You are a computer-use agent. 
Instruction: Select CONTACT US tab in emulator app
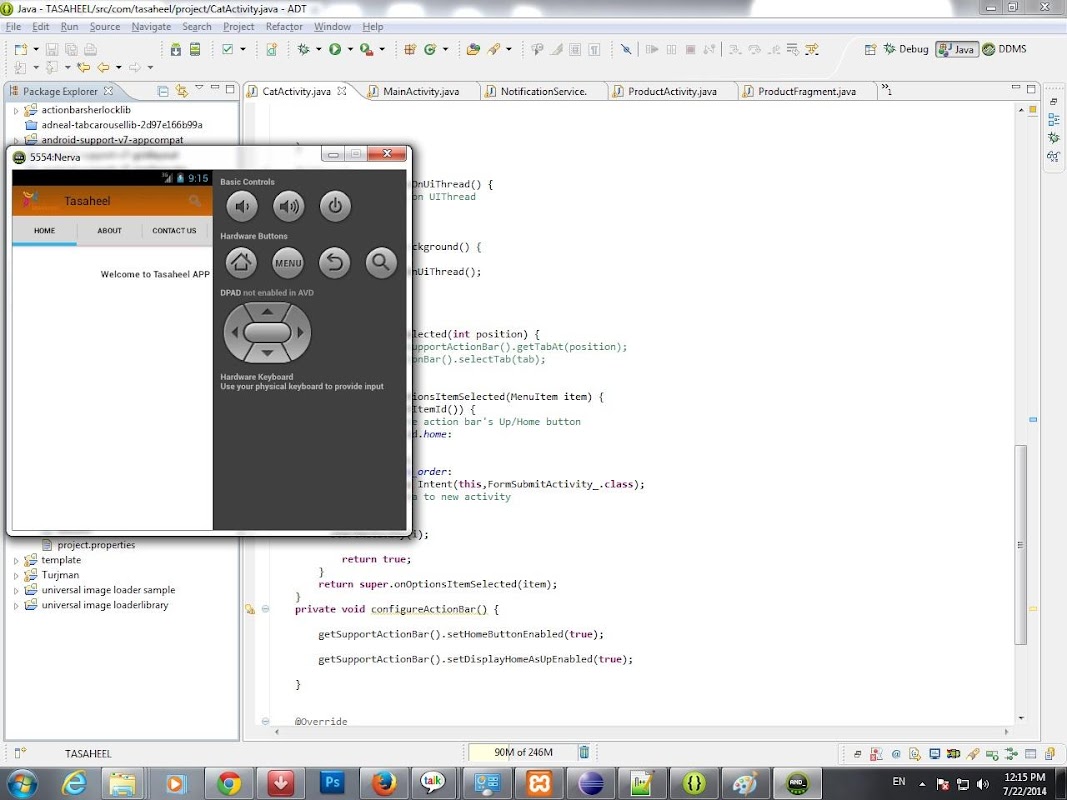(174, 231)
